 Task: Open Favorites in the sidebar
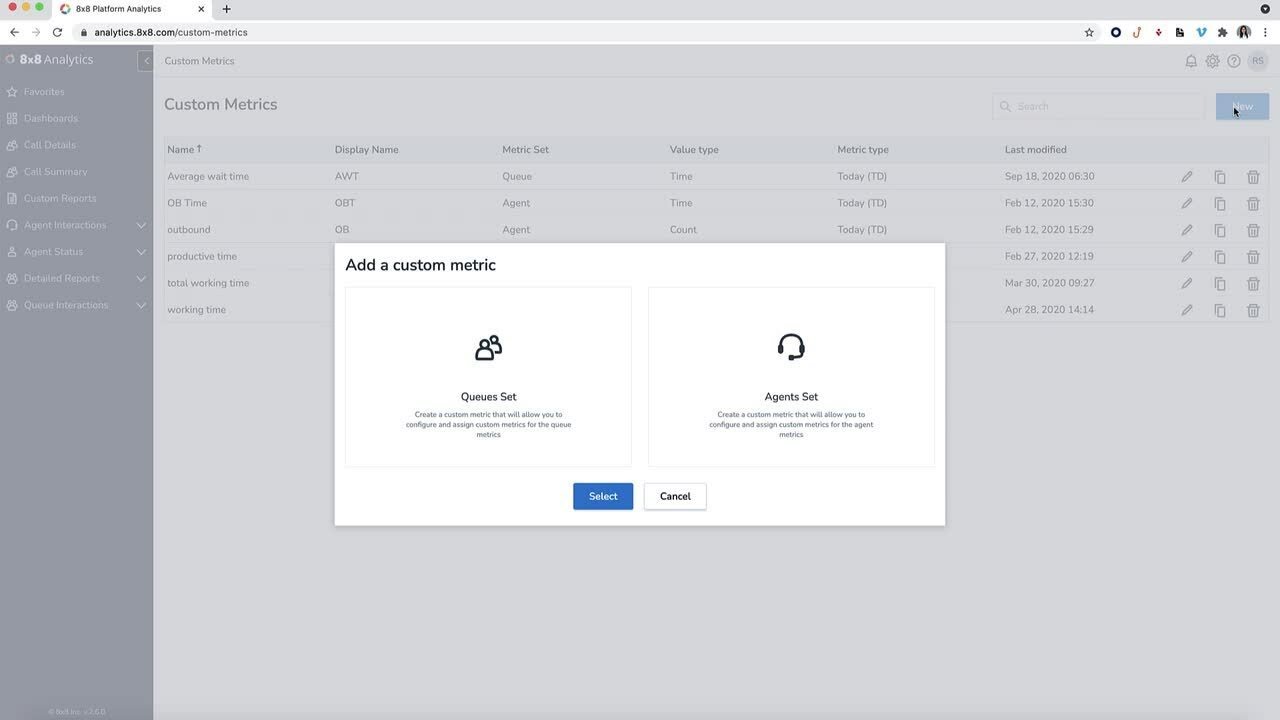[x=44, y=92]
